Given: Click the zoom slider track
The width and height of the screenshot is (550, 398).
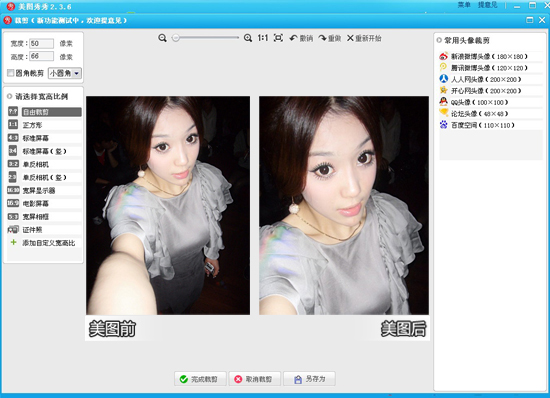Looking at the screenshot, I should pos(205,38).
